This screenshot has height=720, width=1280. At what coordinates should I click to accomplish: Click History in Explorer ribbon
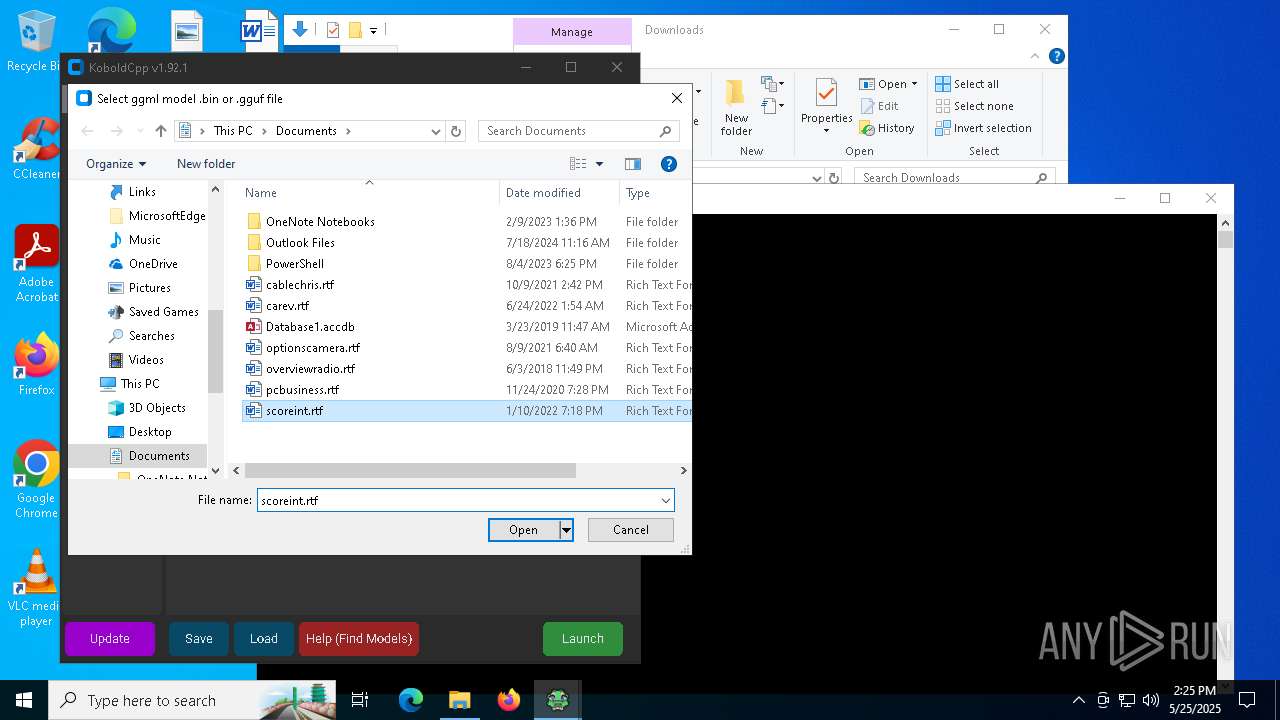(x=887, y=128)
